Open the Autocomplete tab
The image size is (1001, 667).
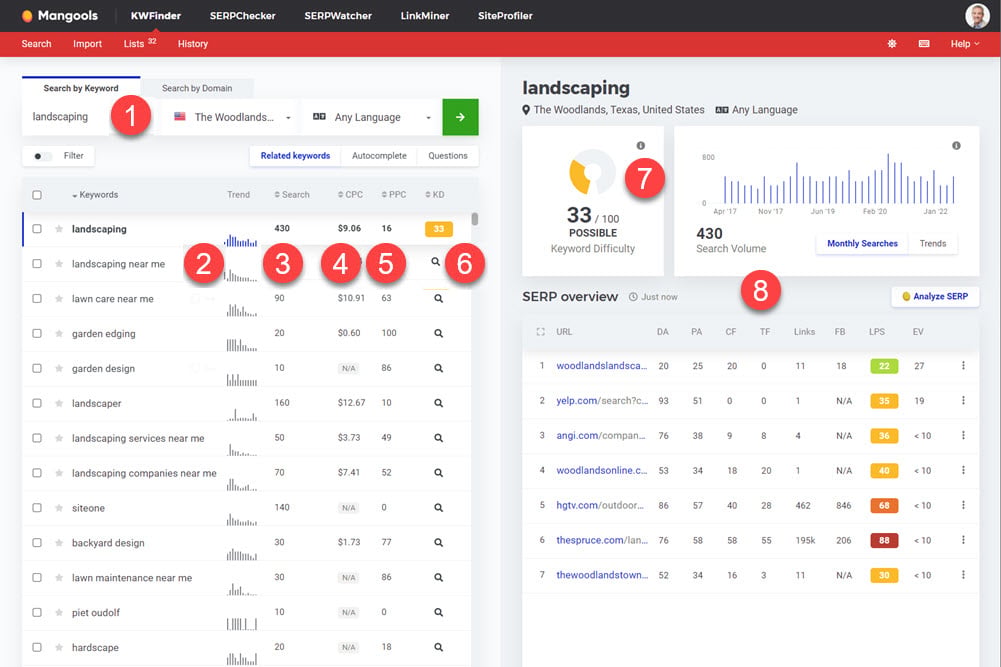click(x=379, y=156)
